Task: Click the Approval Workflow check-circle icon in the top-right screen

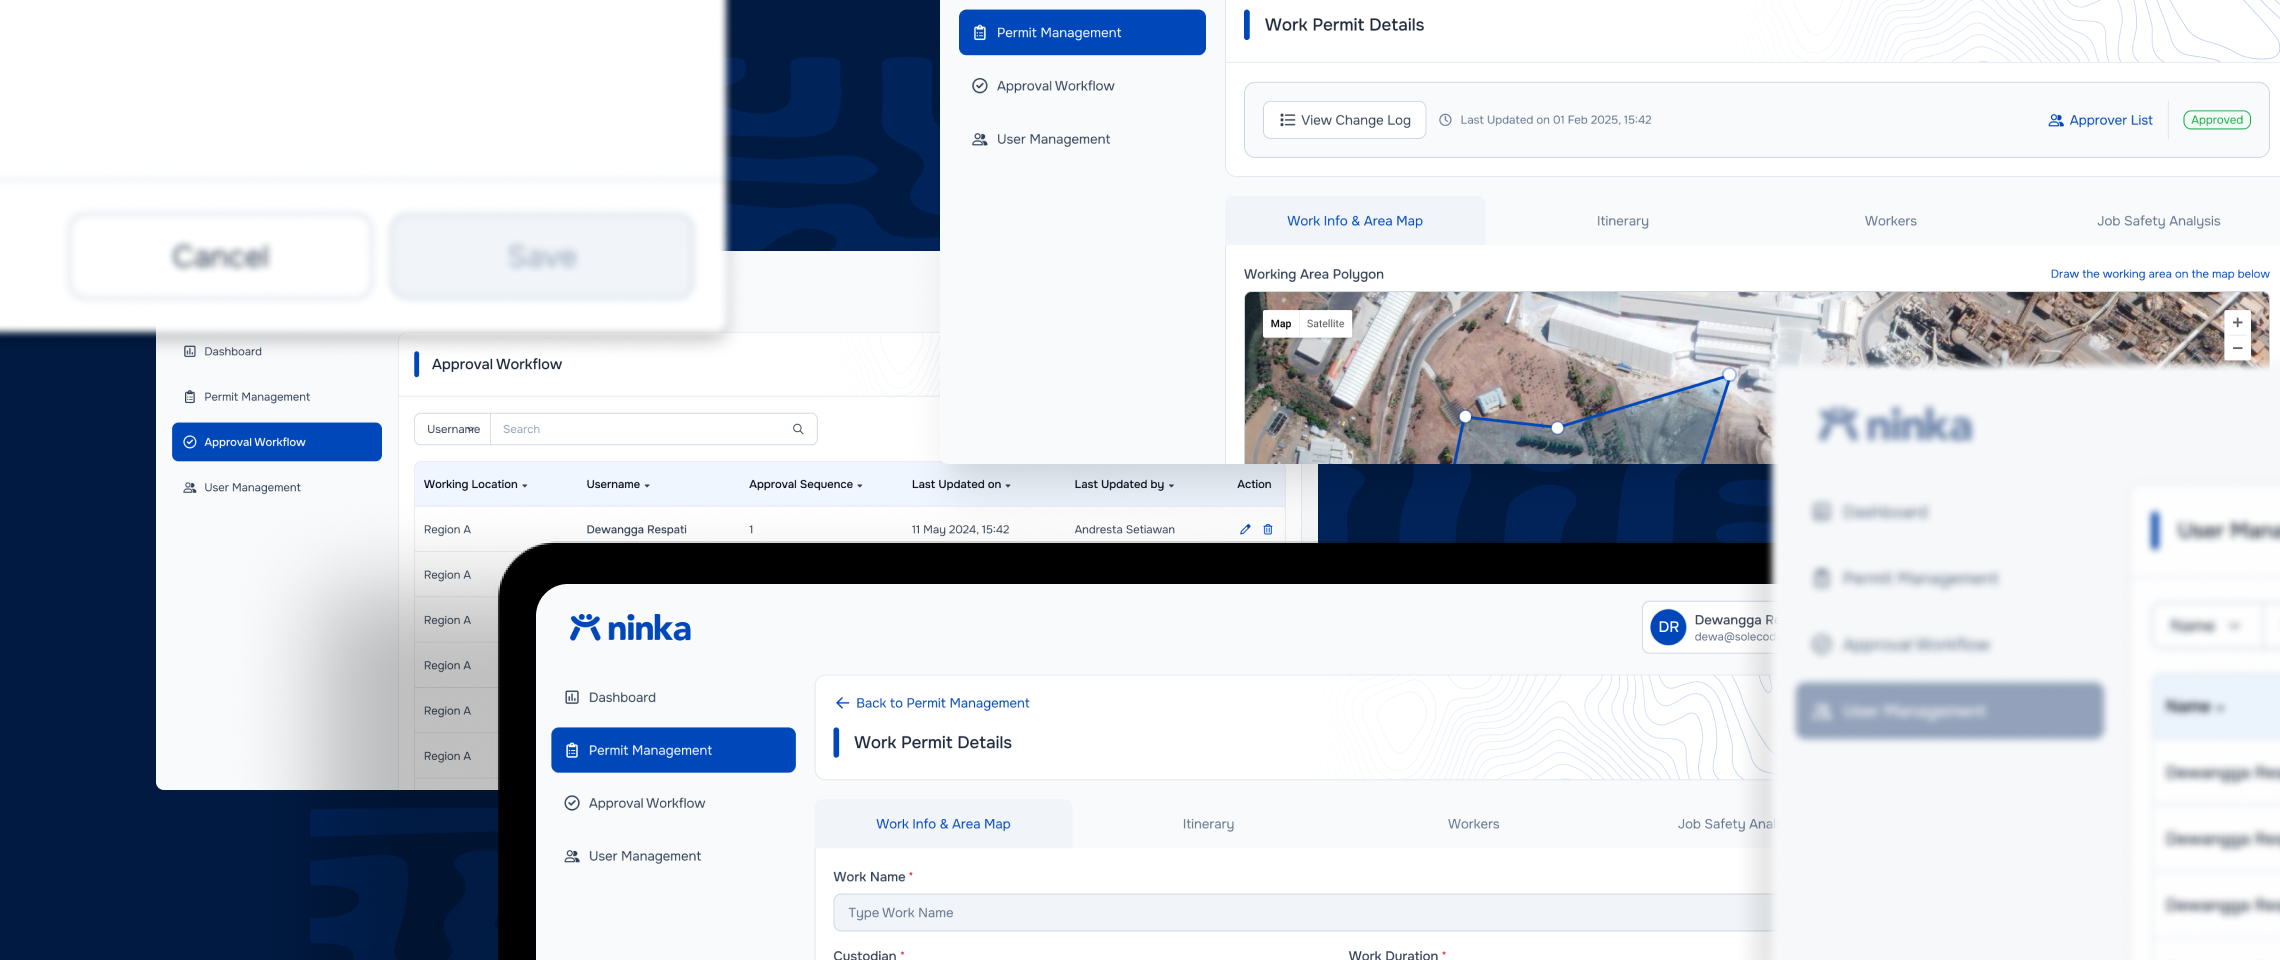Action: tap(980, 86)
